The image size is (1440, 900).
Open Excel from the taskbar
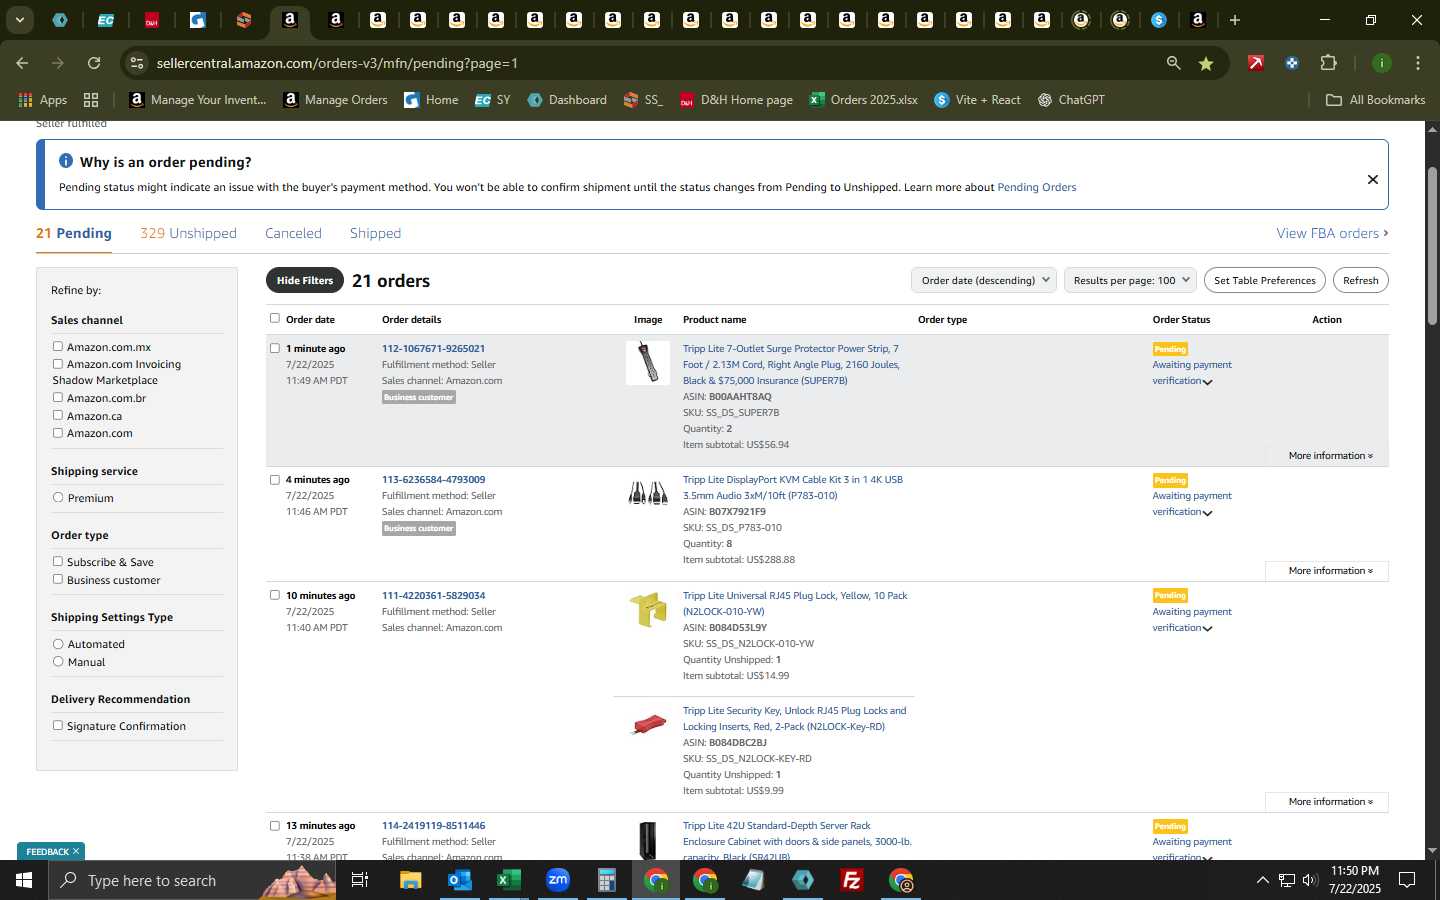(508, 880)
